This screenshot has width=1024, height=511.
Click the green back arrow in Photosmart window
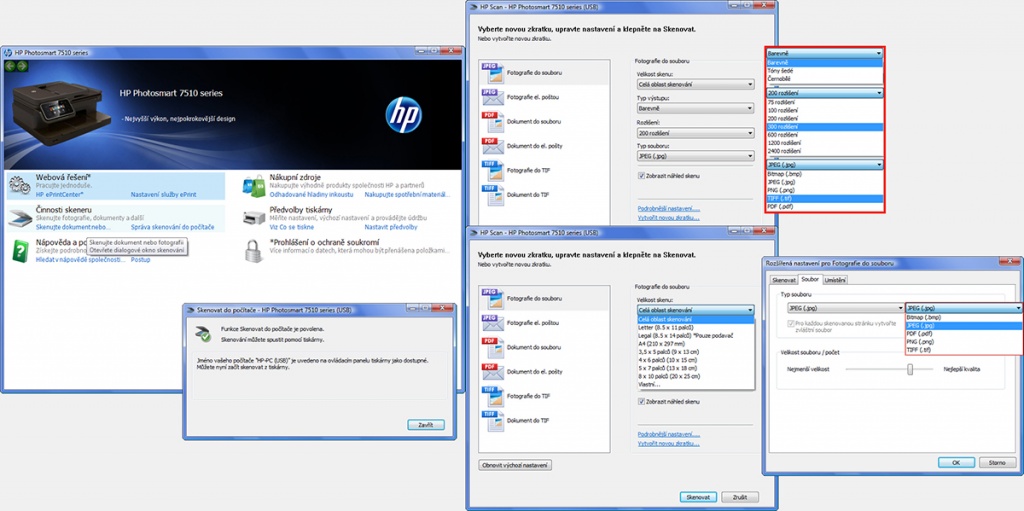tap(10, 65)
